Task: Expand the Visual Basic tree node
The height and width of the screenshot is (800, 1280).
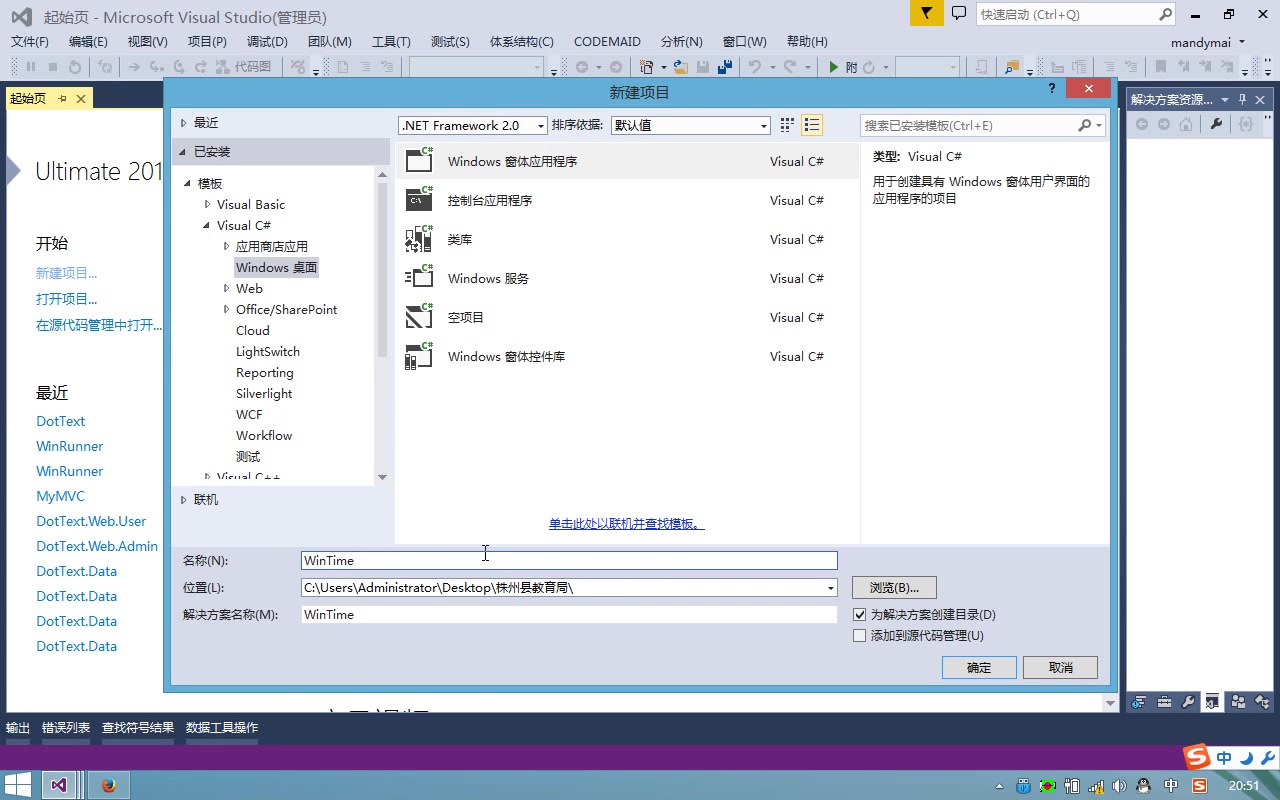Action: 207,204
